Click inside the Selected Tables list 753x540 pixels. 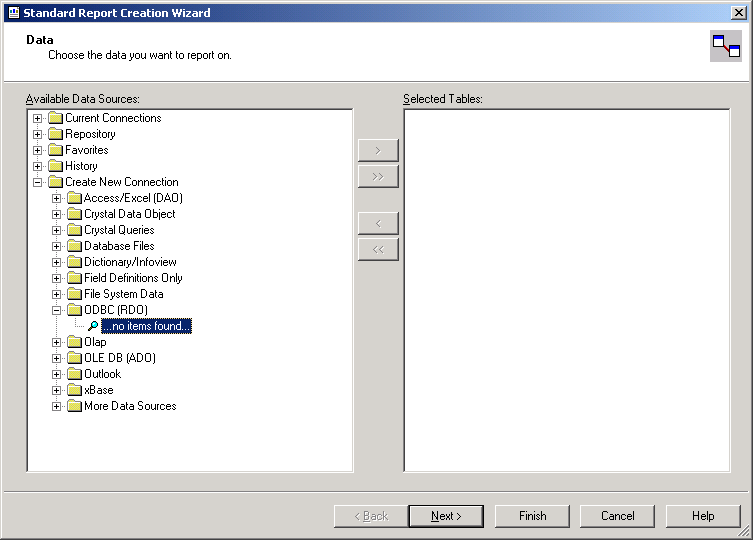point(566,290)
